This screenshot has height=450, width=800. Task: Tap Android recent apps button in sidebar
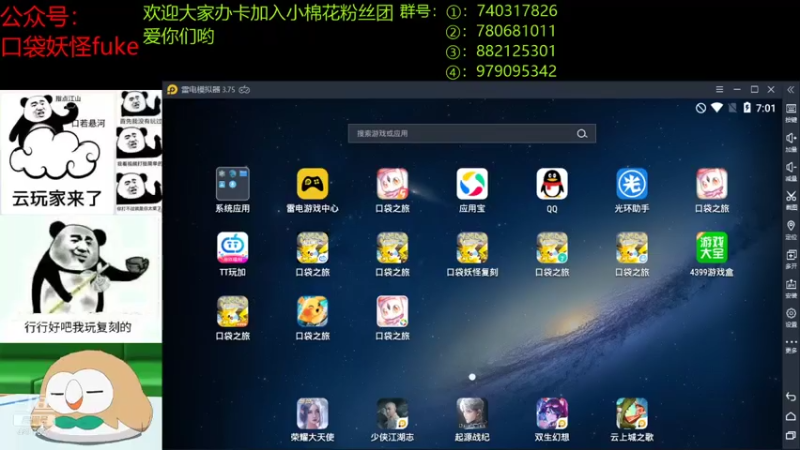(791, 435)
